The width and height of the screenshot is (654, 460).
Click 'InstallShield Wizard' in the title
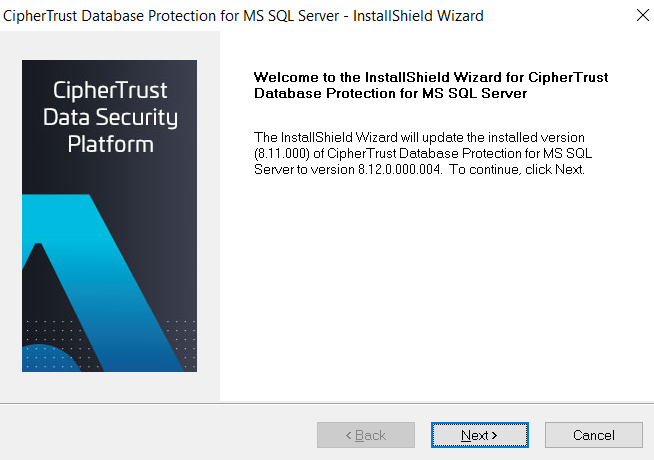pyautogui.click(x=418, y=16)
